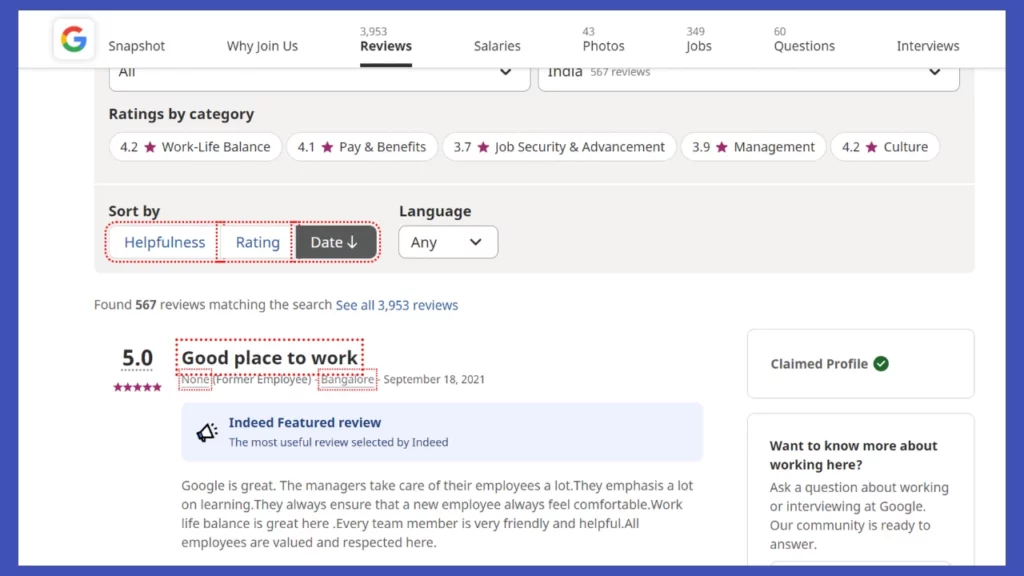Toggle Date sort order
Image resolution: width=1024 pixels, height=576 pixels.
pyautogui.click(x=336, y=242)
